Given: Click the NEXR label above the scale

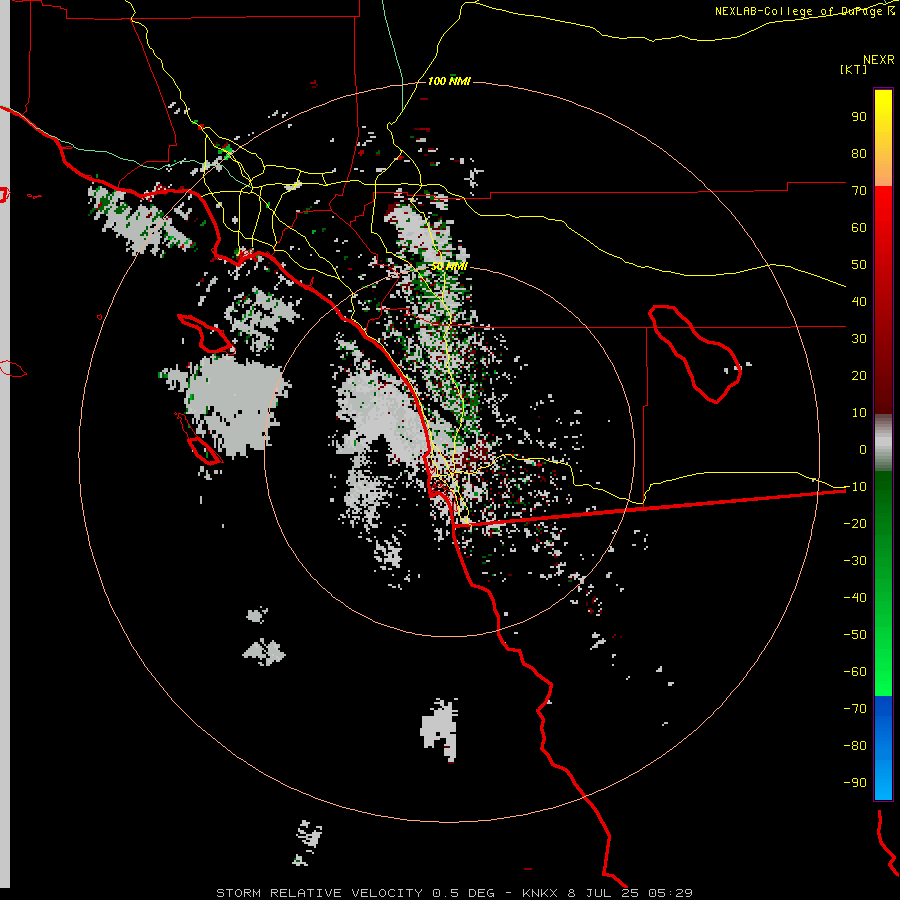Looking at the screenshot, I should tap(878, 59).
